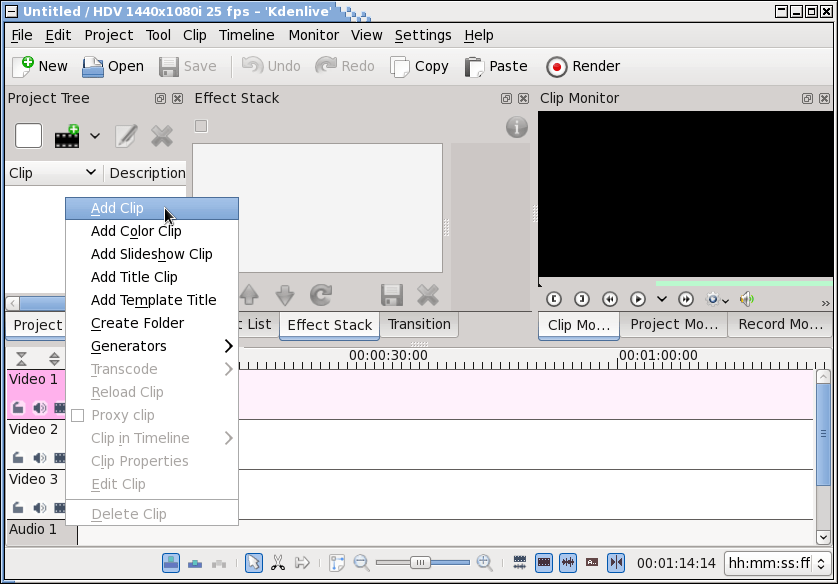
Task: Select normal edit mode icon in status bar
Action: (x=171, y=563)
